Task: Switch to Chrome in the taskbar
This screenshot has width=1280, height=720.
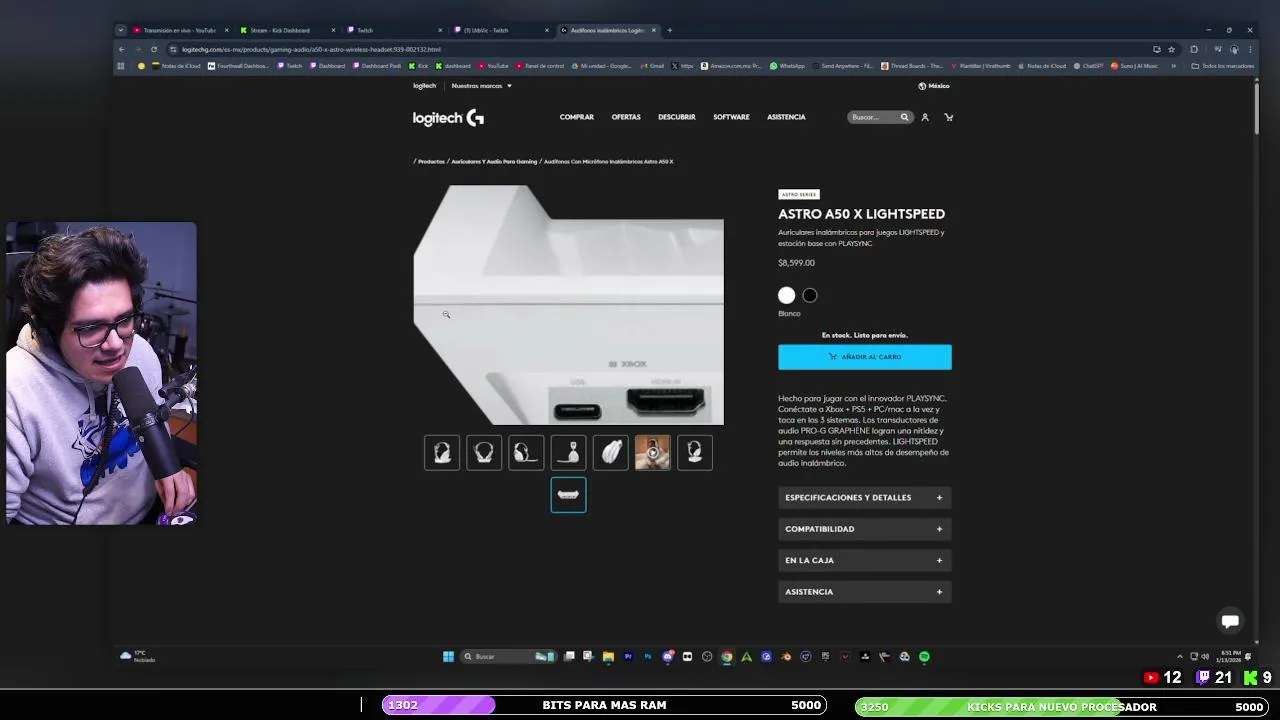Action: tap(727, 657)
